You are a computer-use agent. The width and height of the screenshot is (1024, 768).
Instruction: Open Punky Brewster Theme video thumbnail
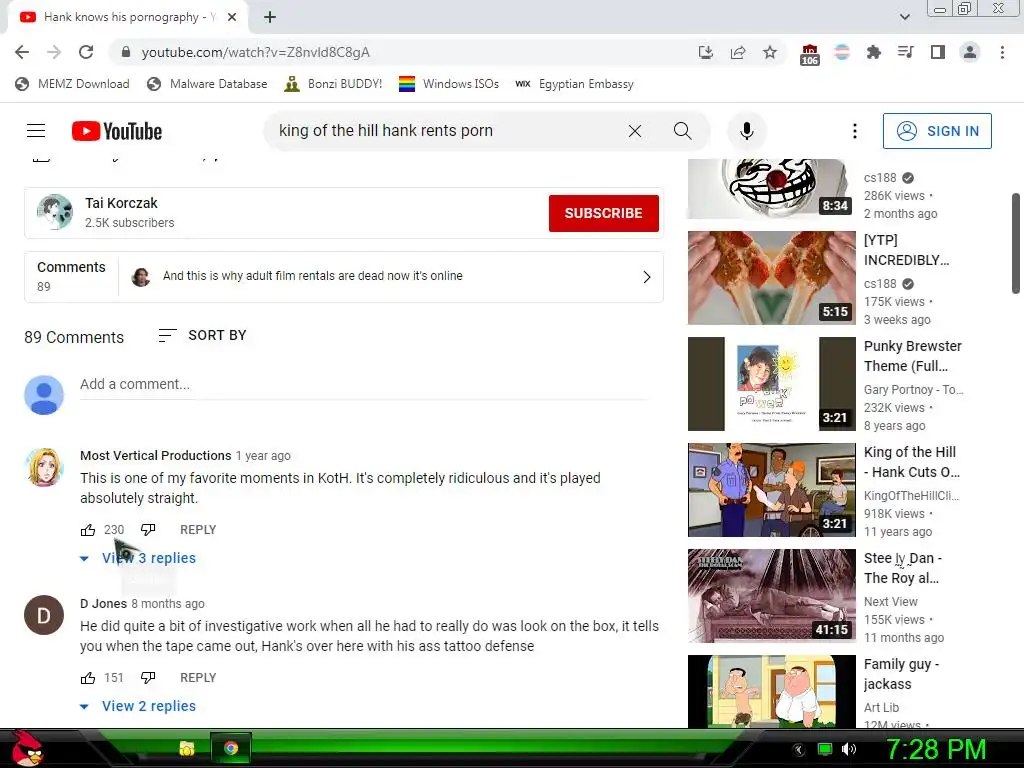coord(771,384)
